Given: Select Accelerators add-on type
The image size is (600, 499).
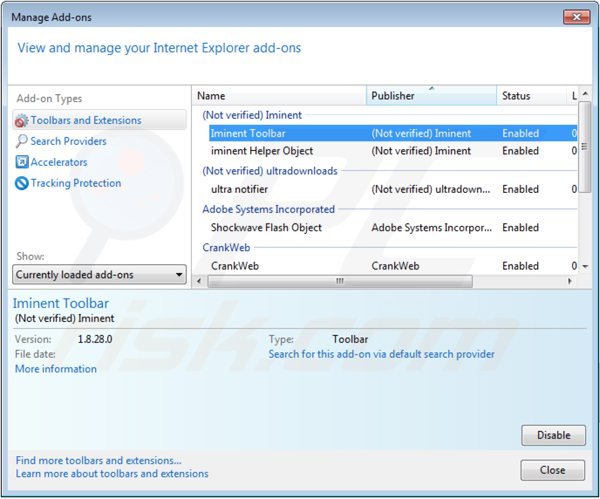Looking at the screenshot, I should [59, 162].
